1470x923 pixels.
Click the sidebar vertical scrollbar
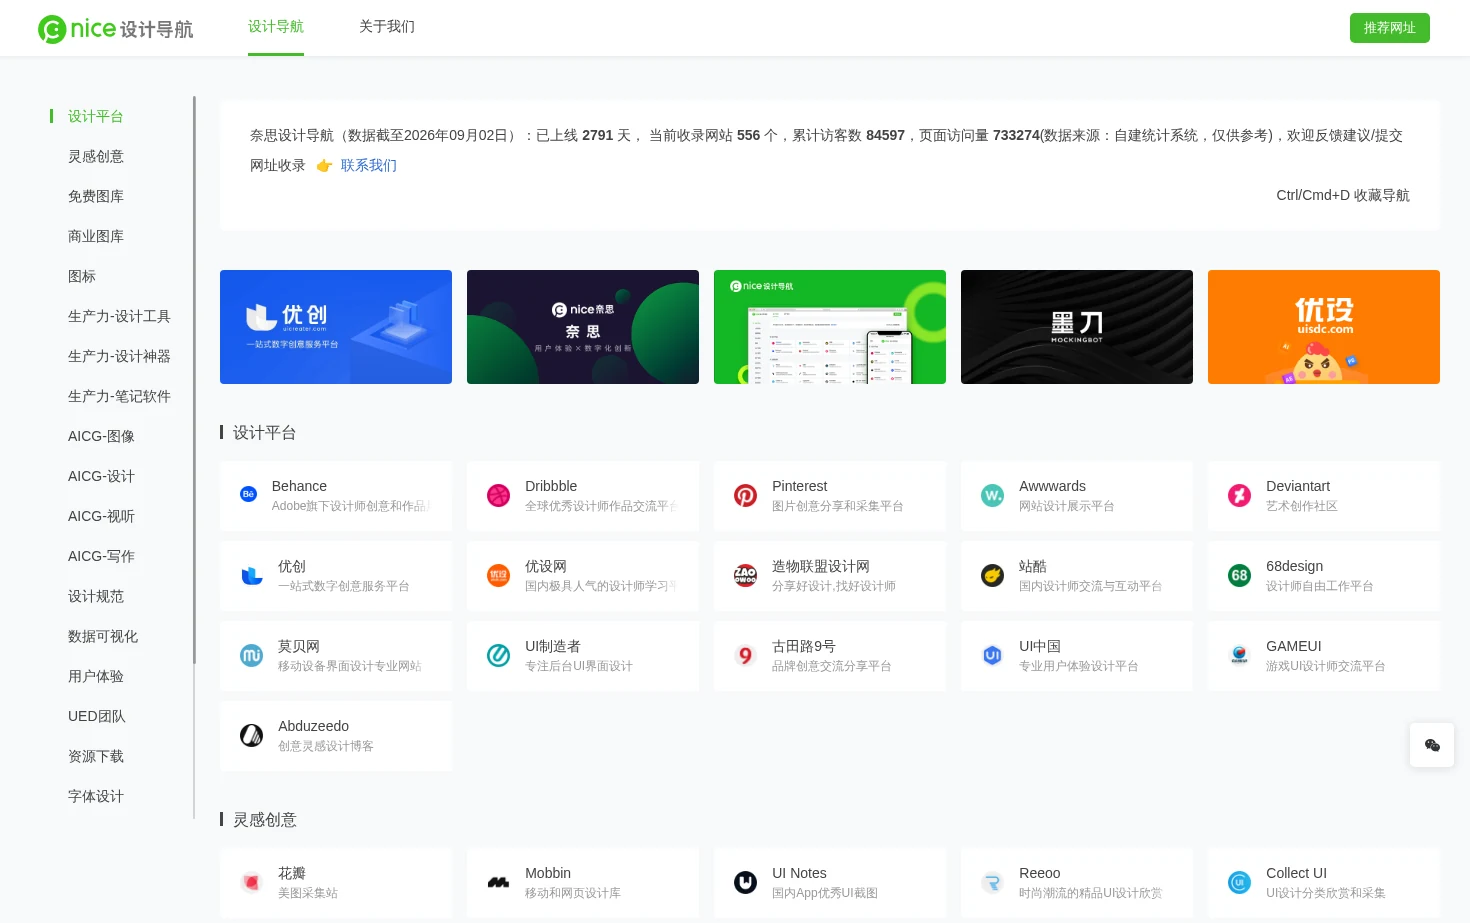point(194,380)
